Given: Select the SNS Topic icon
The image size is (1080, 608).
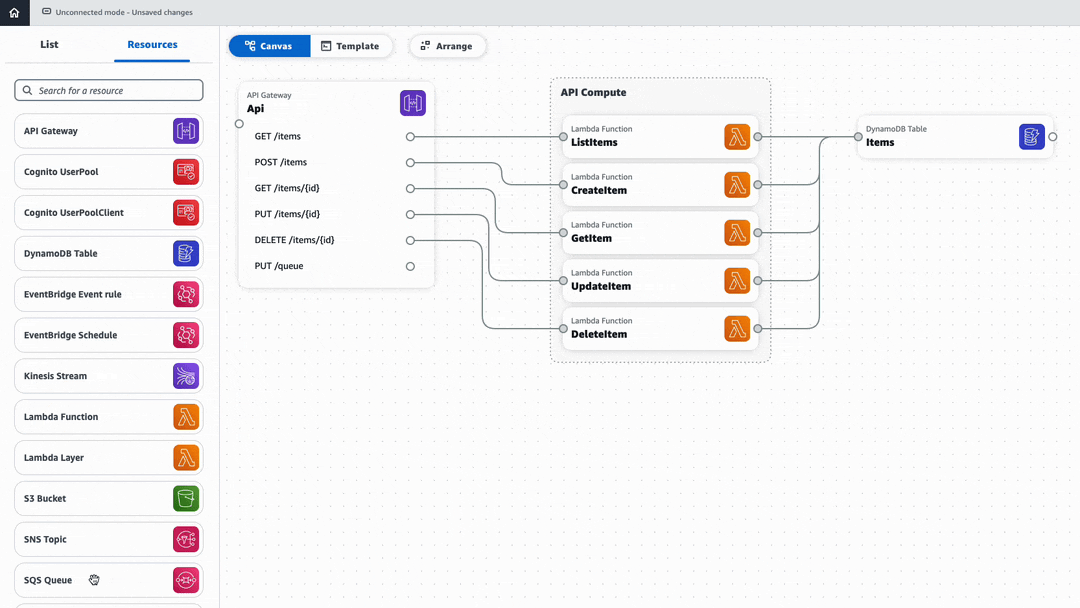Looking at the screenshot, I should point(186,539).
